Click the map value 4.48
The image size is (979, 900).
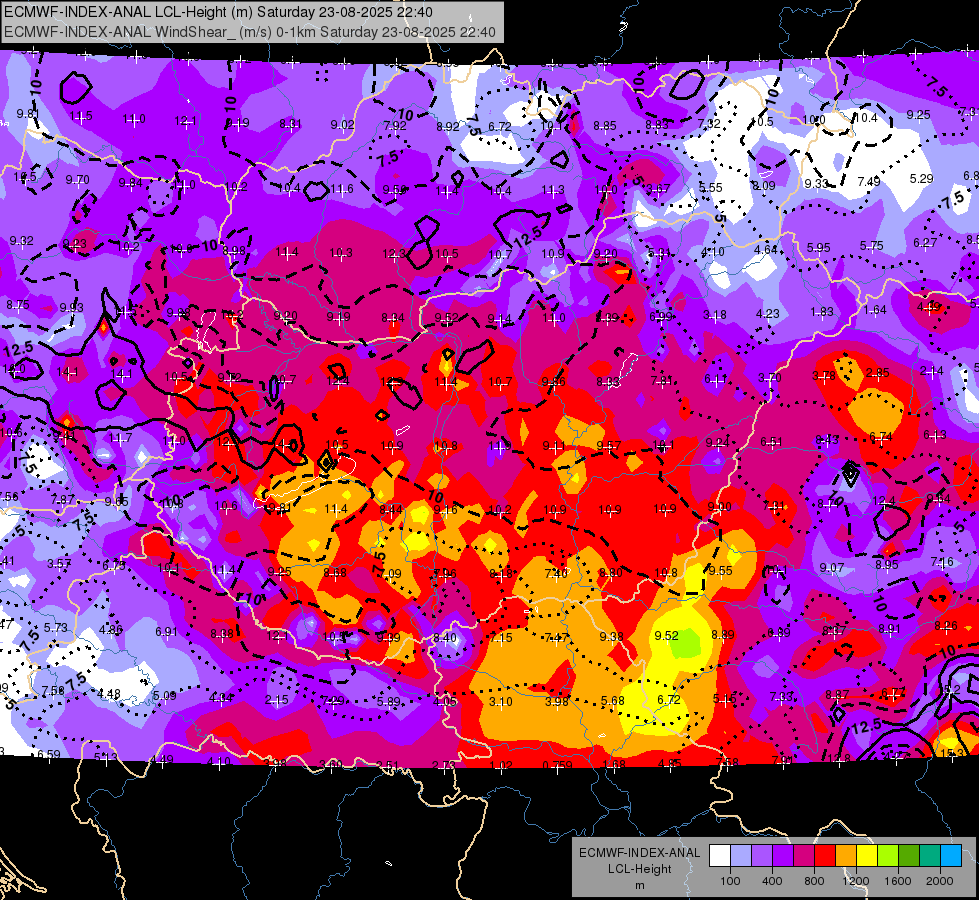[x=109, y=694]
